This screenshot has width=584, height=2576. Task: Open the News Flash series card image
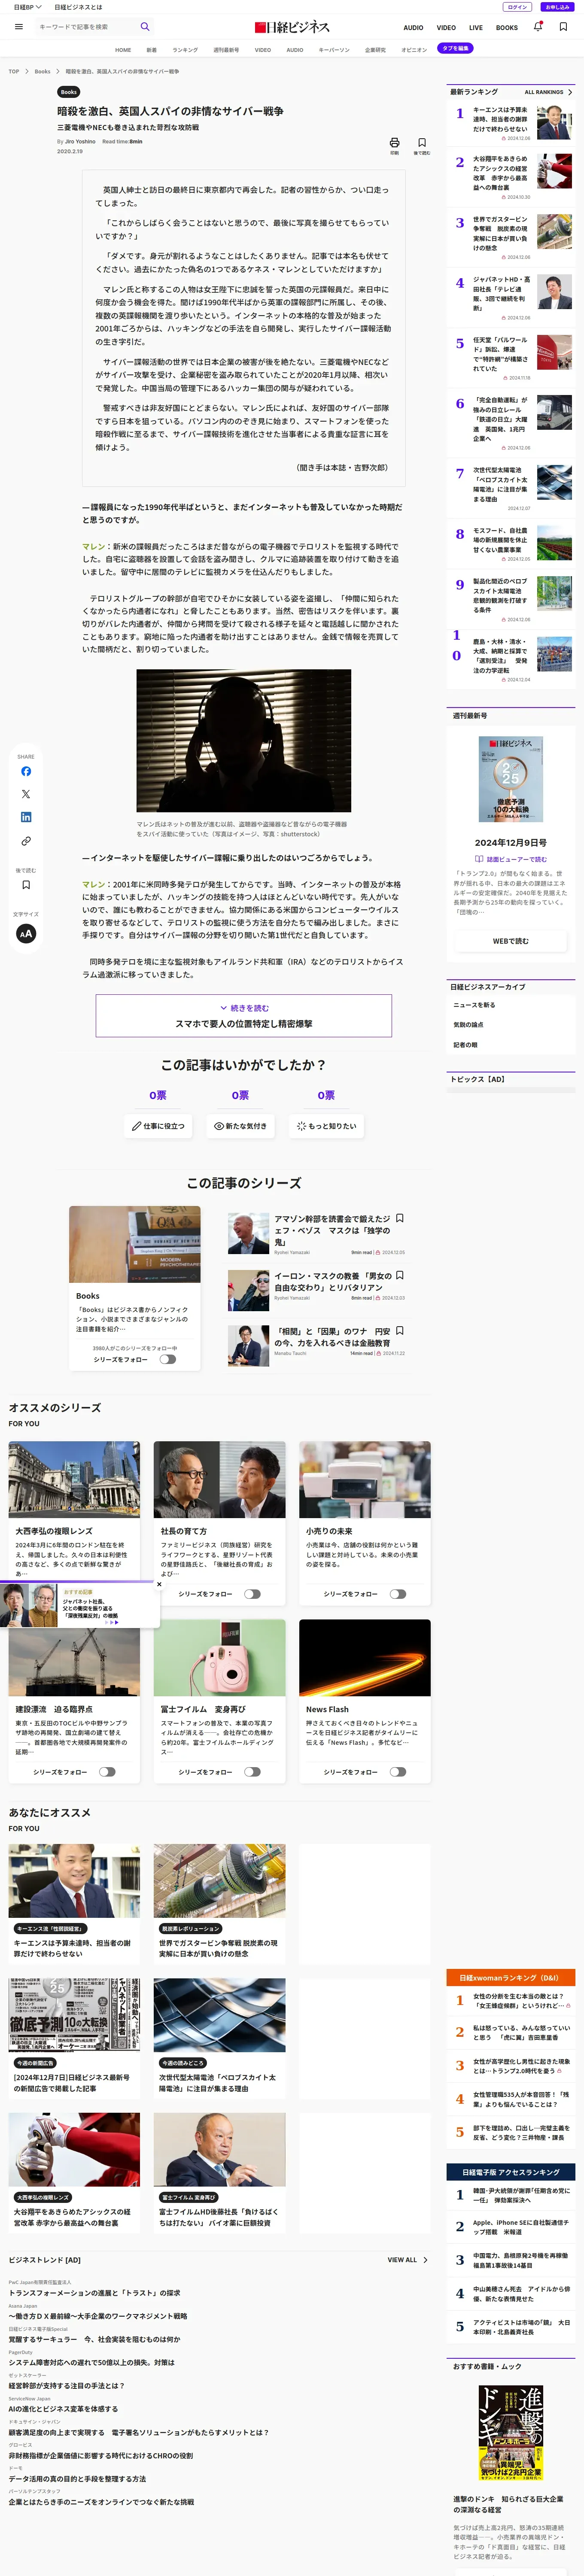365,1659
